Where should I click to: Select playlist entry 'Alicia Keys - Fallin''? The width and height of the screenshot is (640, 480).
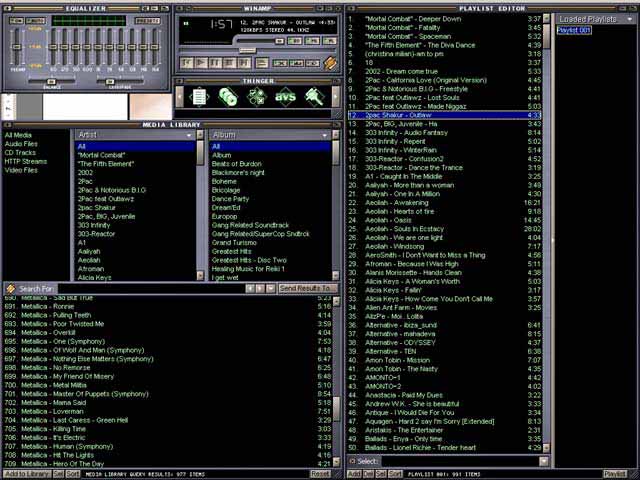pos(393,290)
